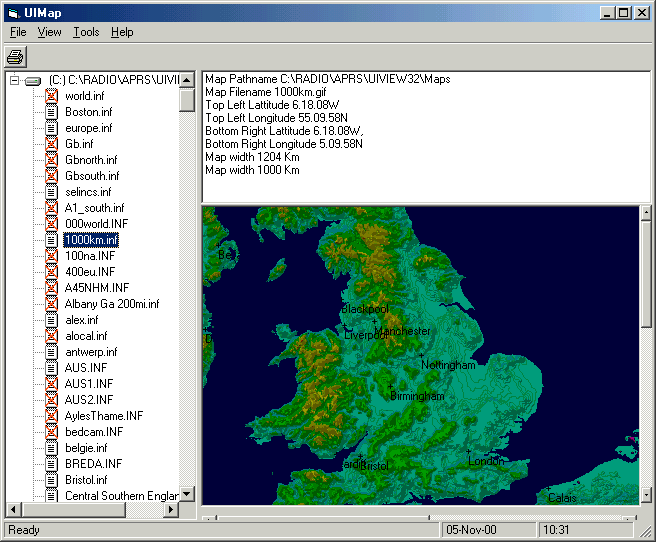
Task: Select Gbnorth.inf in the file tree
Action: 91,160
